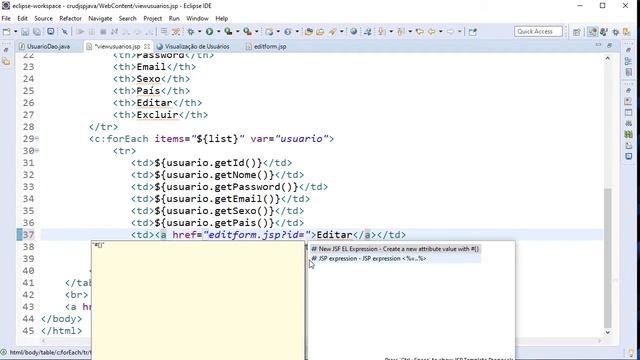This screenshot has height=360, width=640.
Task: Open the Servers view icon in right sidebar
Action: (x=629, y=124)
